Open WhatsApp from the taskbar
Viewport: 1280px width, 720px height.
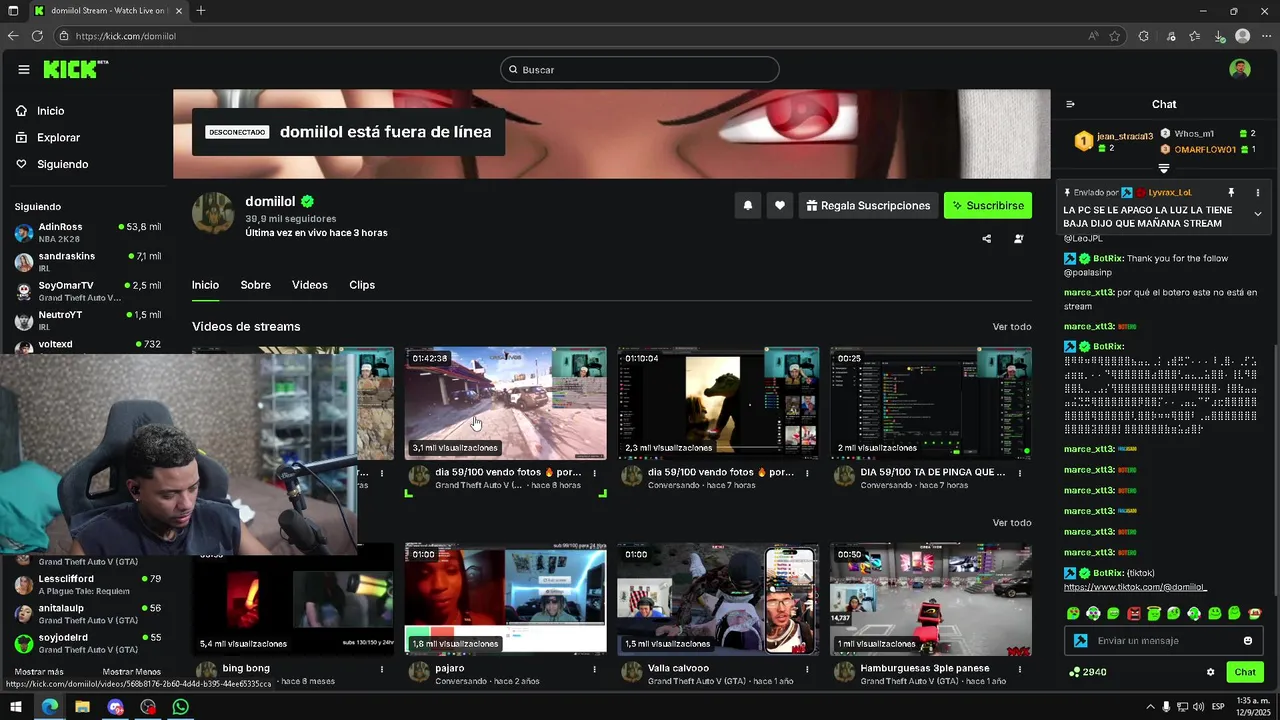[x=180, y=706]
